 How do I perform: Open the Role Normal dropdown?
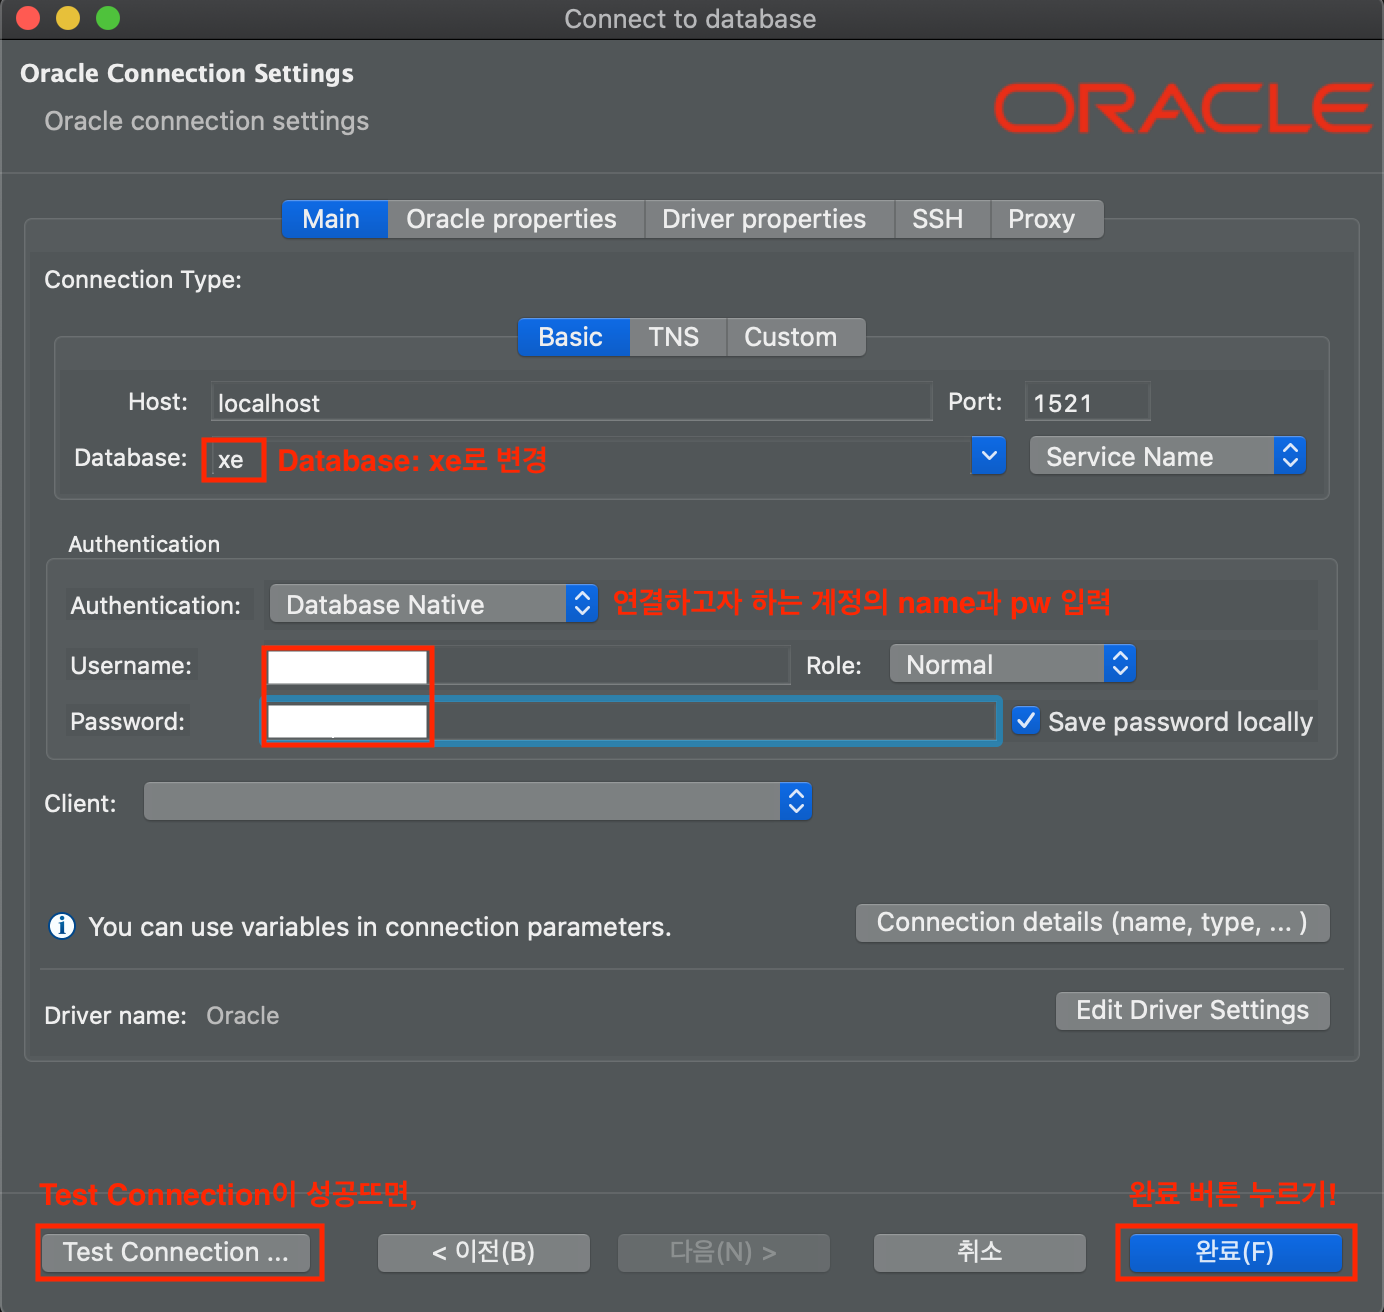tap(1012, 664)
